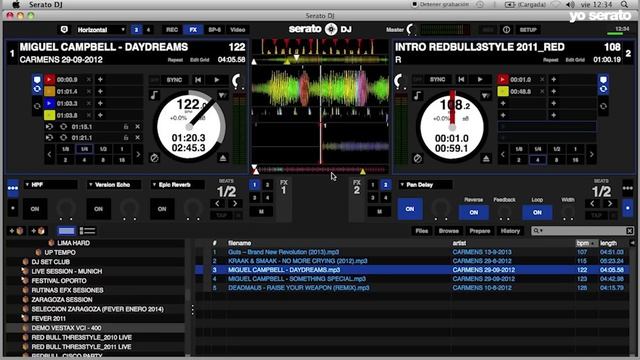Click deck 1 red cue point at 00:00.9
Image resolution: width=640 pixels, height=360 pixels.
[49, 80]
